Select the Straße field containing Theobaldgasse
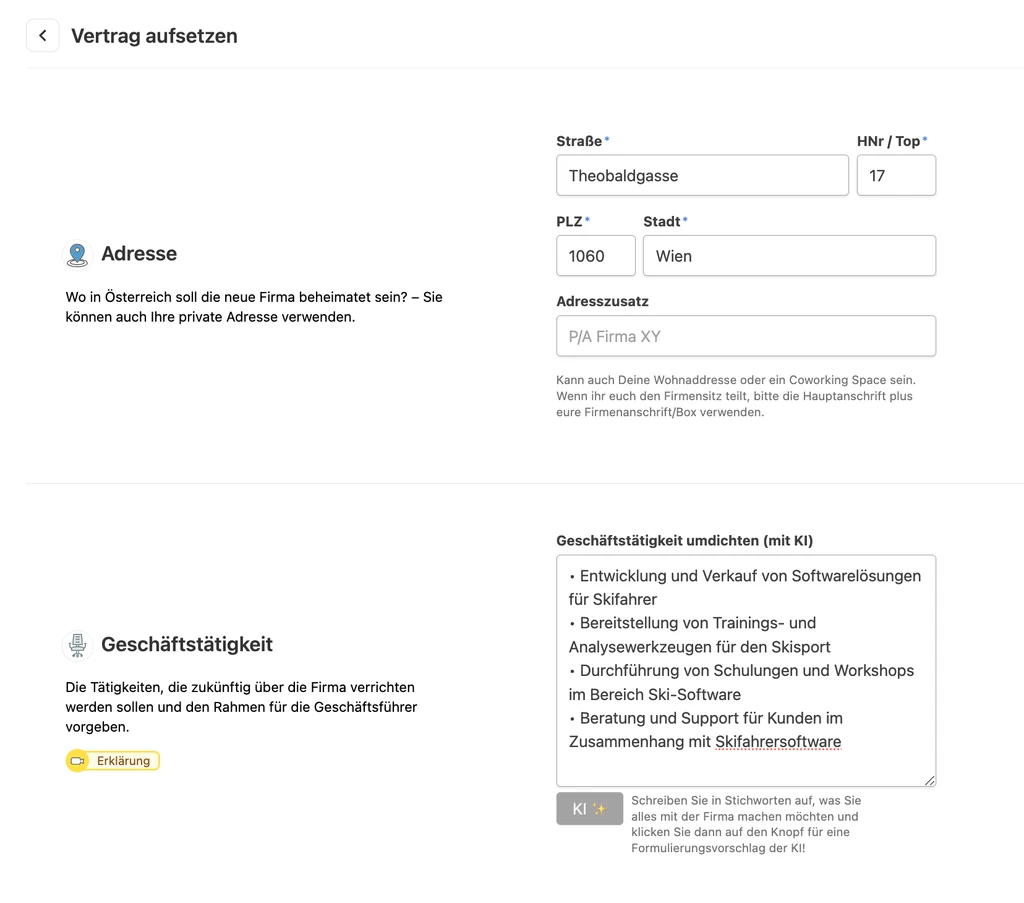 (x=702, y=175)
